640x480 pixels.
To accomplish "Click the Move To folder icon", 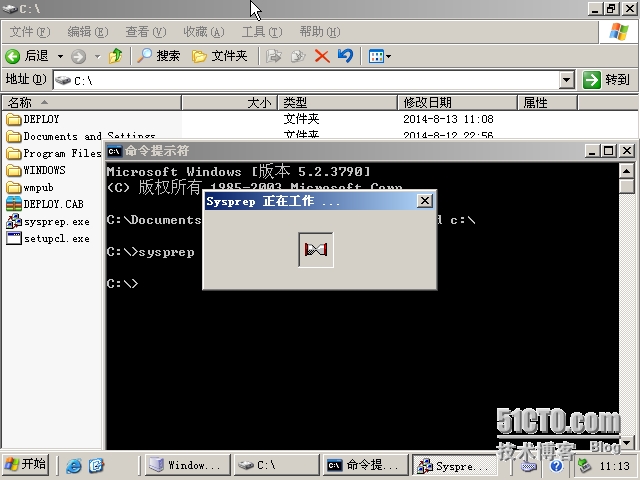I will tap(273, 56).
